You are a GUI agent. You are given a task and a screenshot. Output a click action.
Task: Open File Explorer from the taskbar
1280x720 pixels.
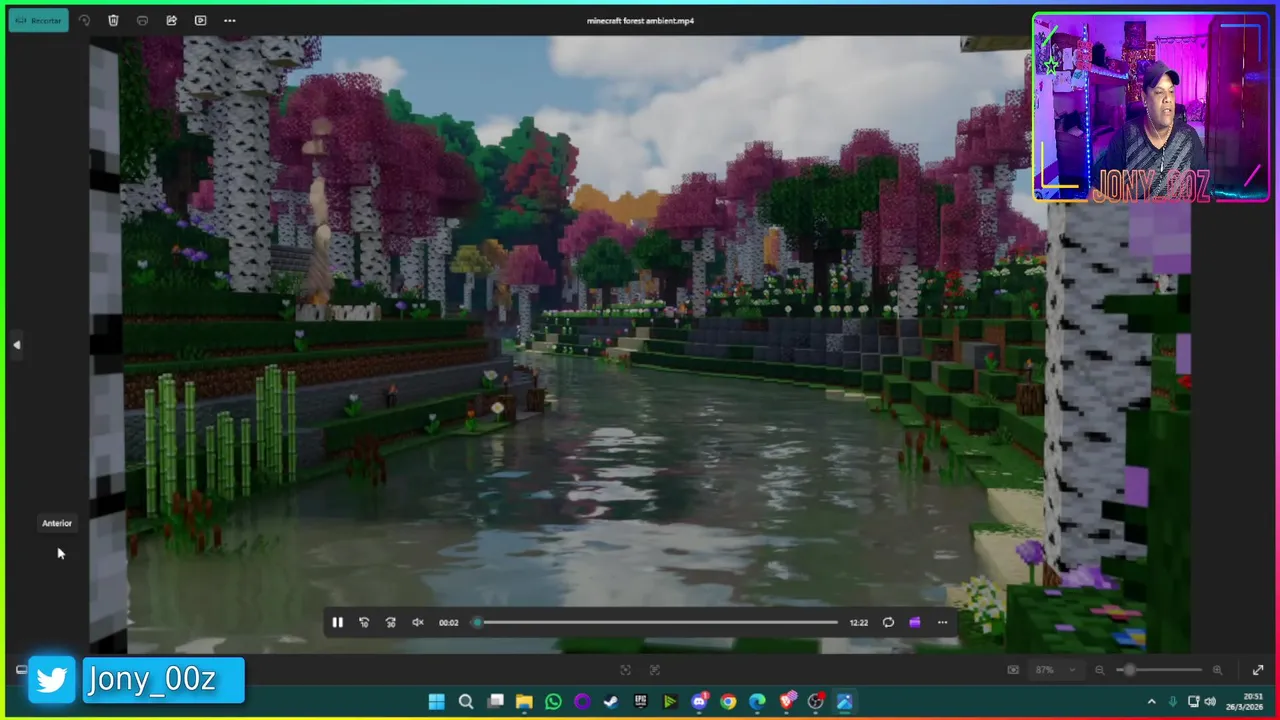[x=524, y=702]
